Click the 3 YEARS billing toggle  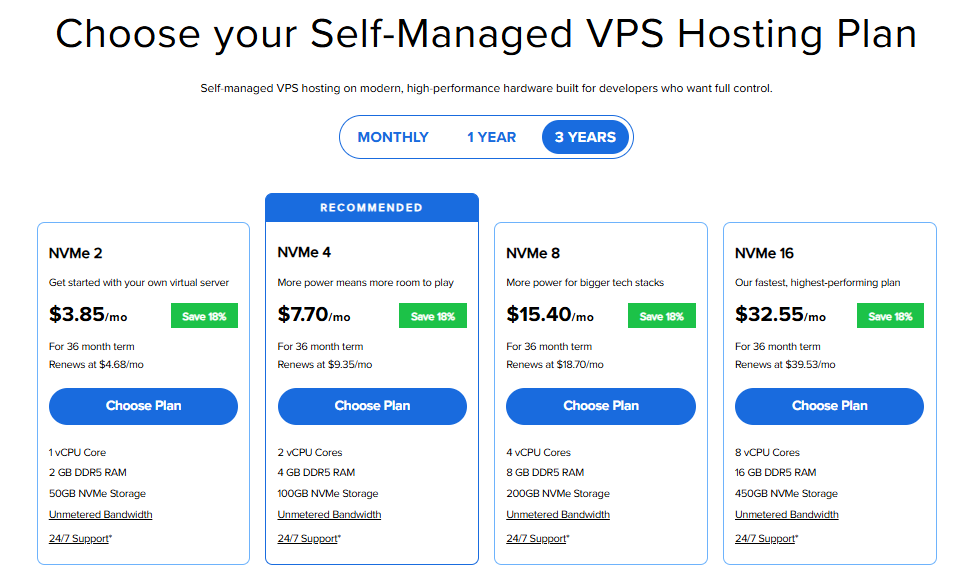(x=584, y=137)
